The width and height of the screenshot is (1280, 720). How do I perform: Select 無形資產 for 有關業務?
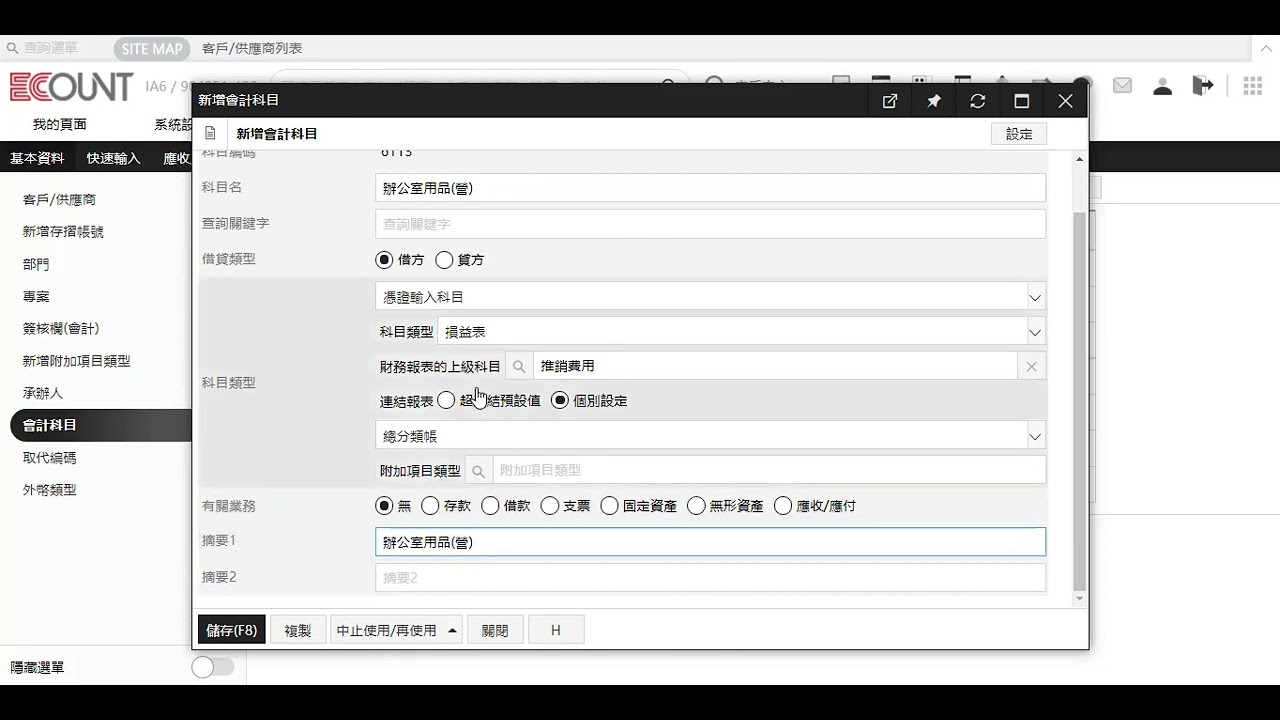tap(696, 506)
